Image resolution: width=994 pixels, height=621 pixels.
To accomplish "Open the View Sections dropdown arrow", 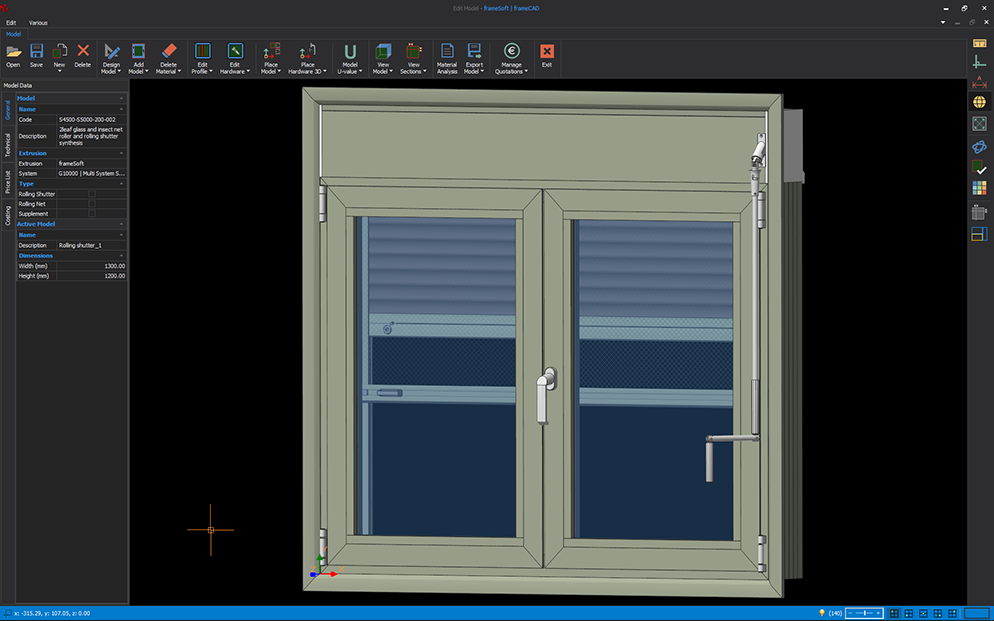I will 425,72.
